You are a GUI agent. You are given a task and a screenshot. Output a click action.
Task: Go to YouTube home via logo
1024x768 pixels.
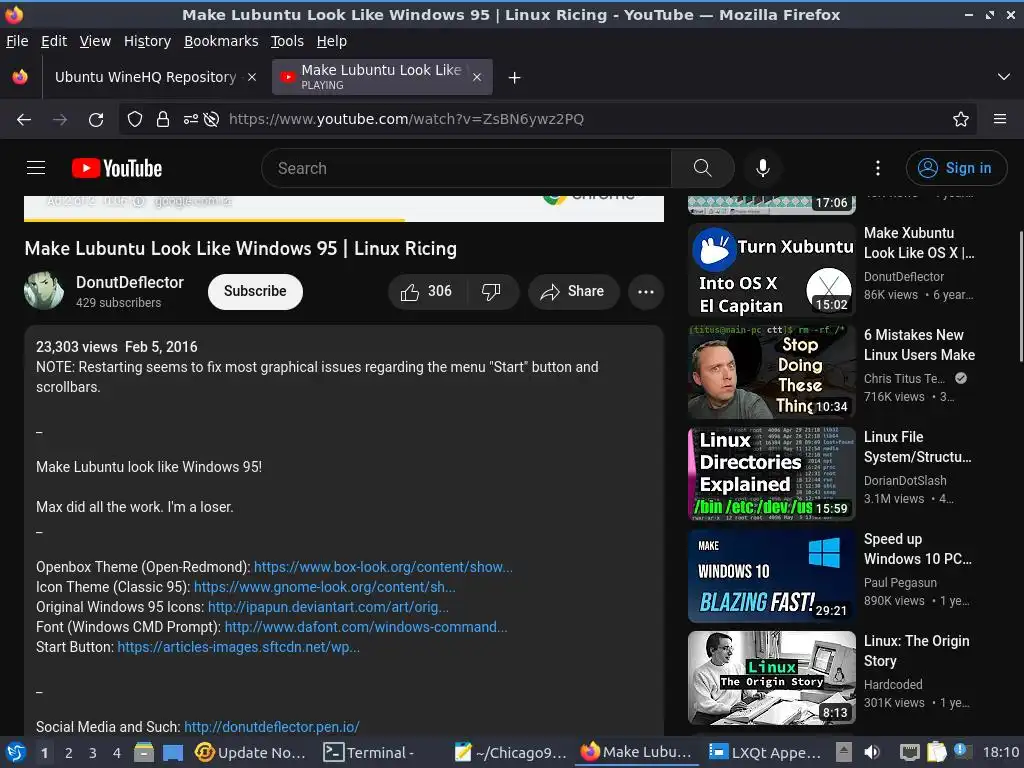pos(117,168)
